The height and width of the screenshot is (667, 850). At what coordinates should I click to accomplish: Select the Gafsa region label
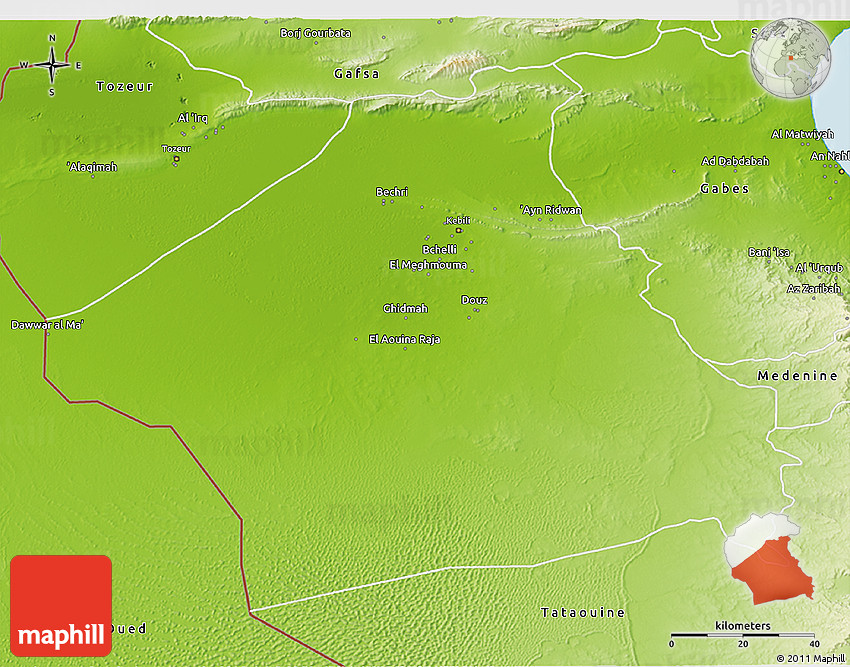(x=357, y=74)
